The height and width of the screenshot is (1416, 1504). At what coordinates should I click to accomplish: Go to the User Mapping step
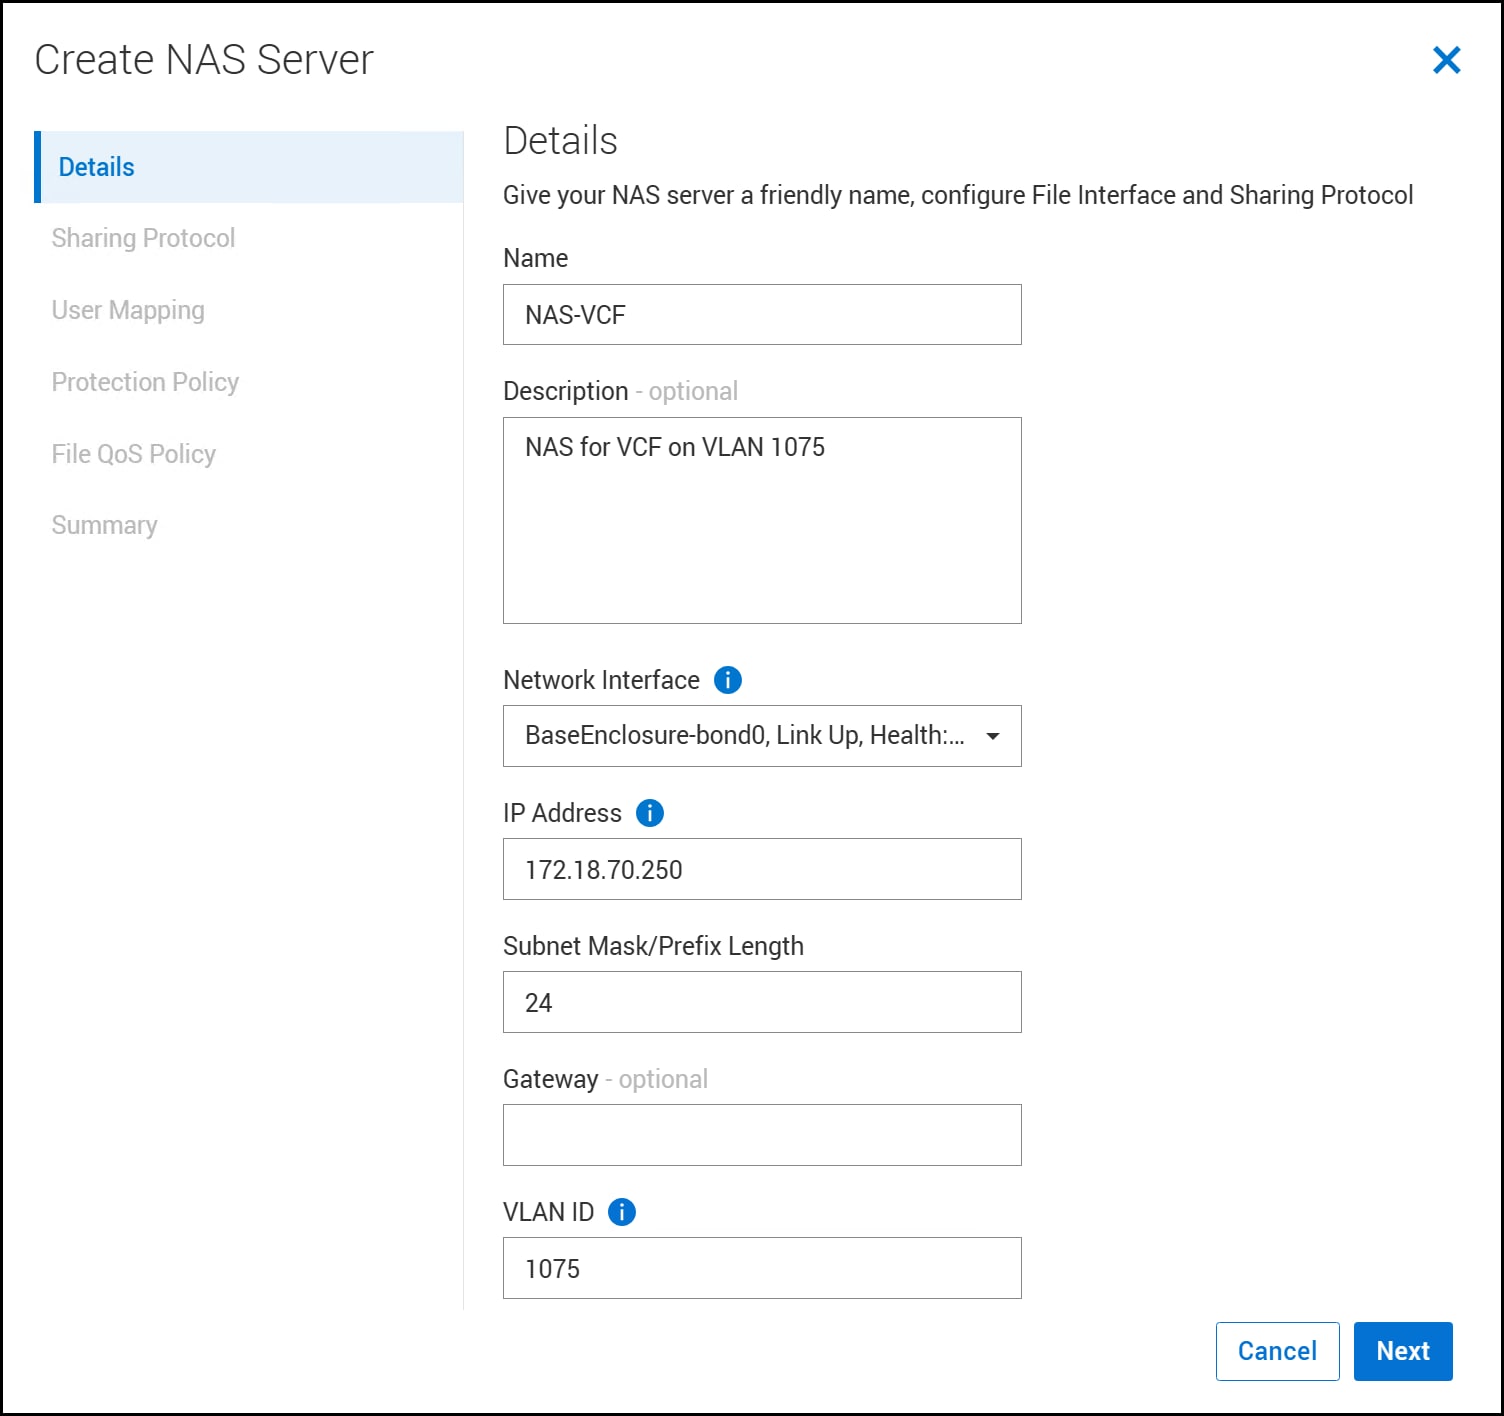click(128, 310)
